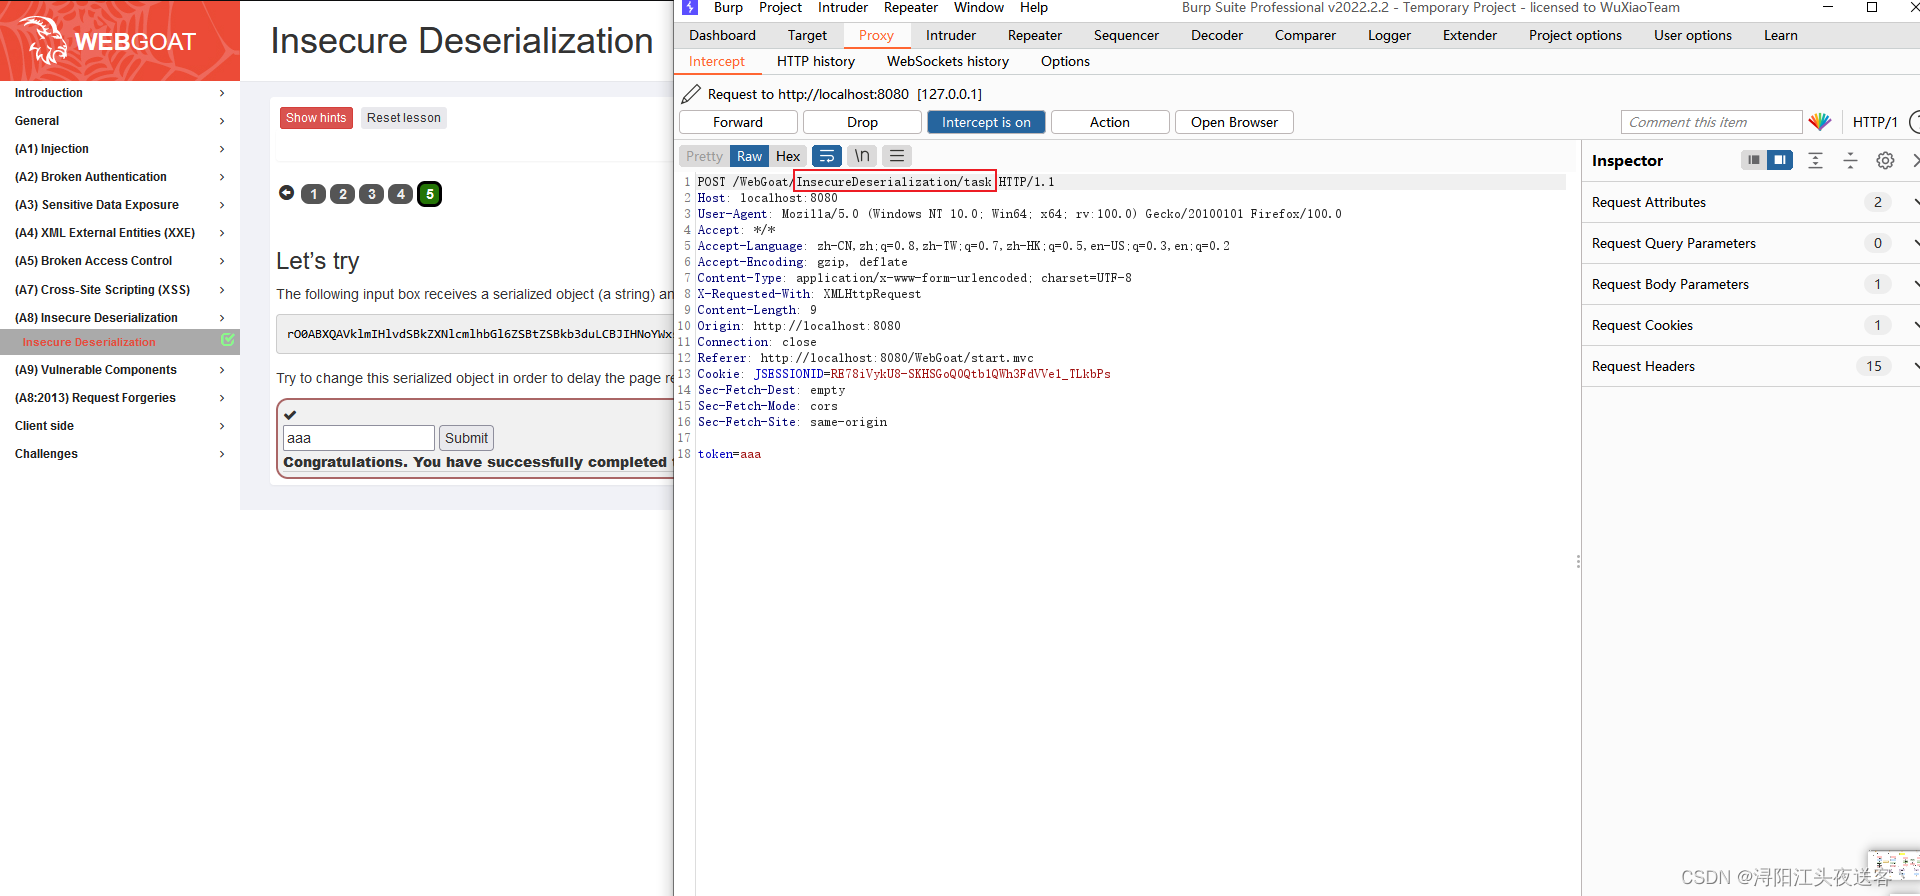The width and height of the screenshot is (1920, 896).
Task: Switch to the Dashboard tab
Action: 722,35
